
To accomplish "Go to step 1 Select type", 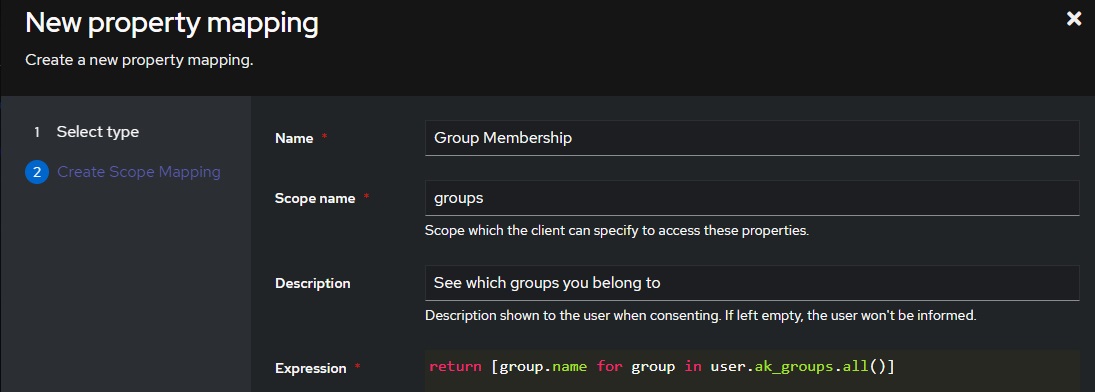I will pyautogui.click(x=86, y=132).
